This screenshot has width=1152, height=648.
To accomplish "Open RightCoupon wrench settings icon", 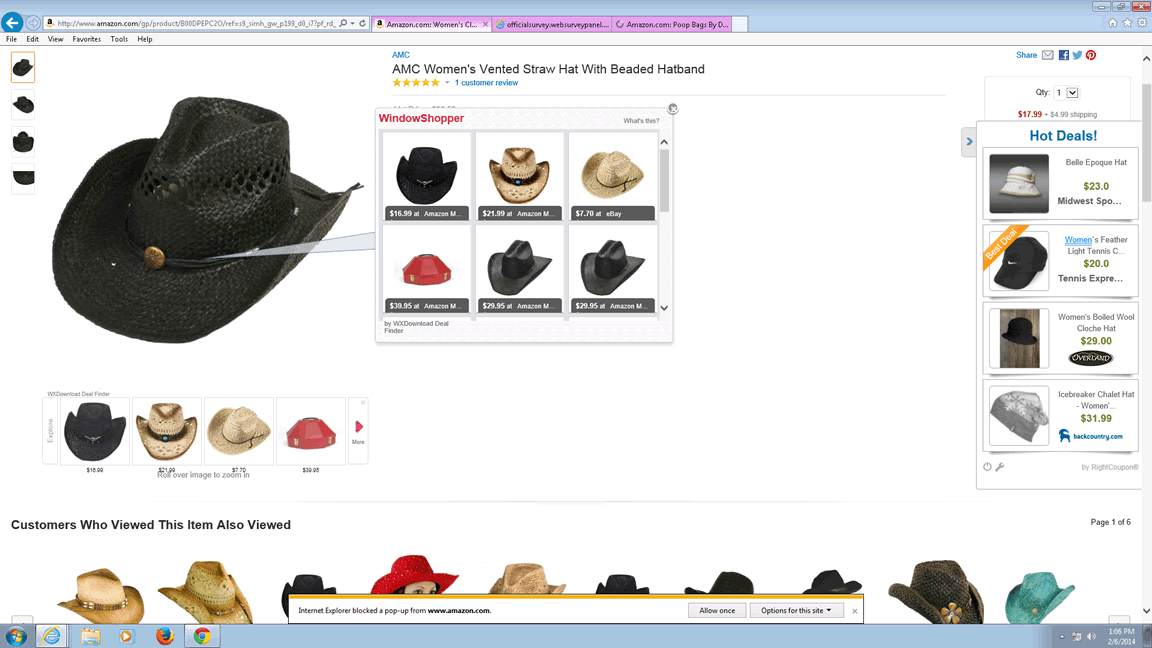I will tap(999, 467).
